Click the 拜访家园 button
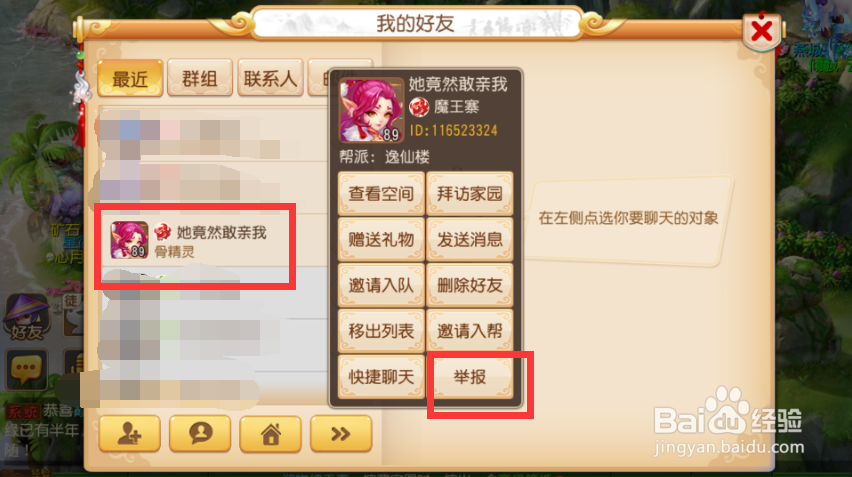This screenshot has width=852, height=477. [x=470, y=194]
